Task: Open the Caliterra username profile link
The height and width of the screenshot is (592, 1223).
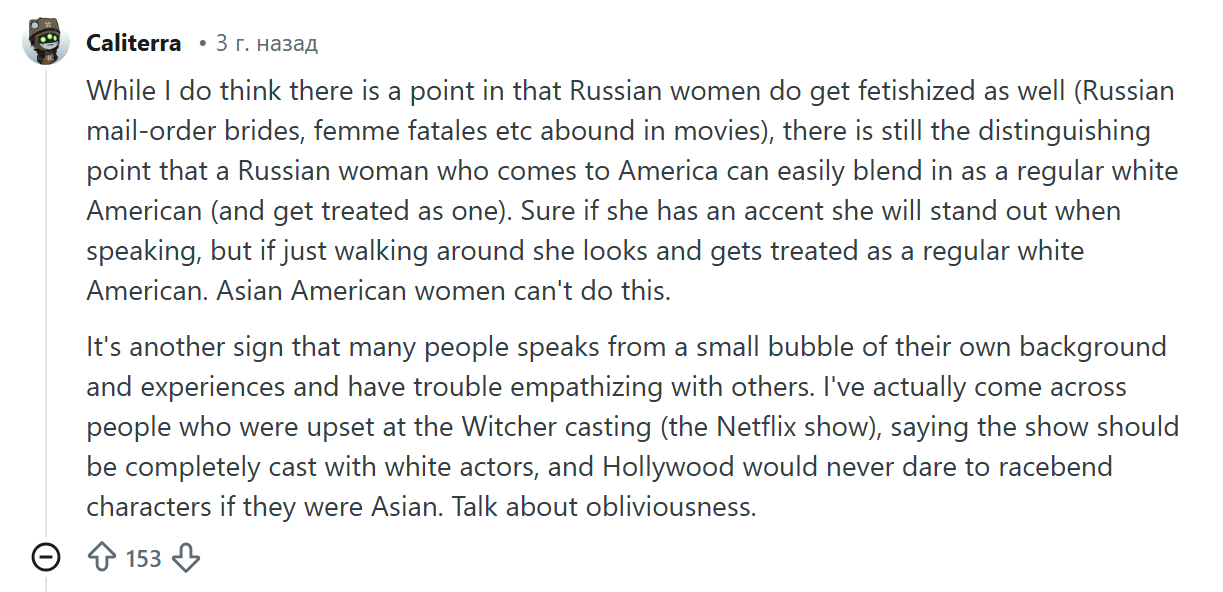Action: pyautogui.click(x=134, y=43)
